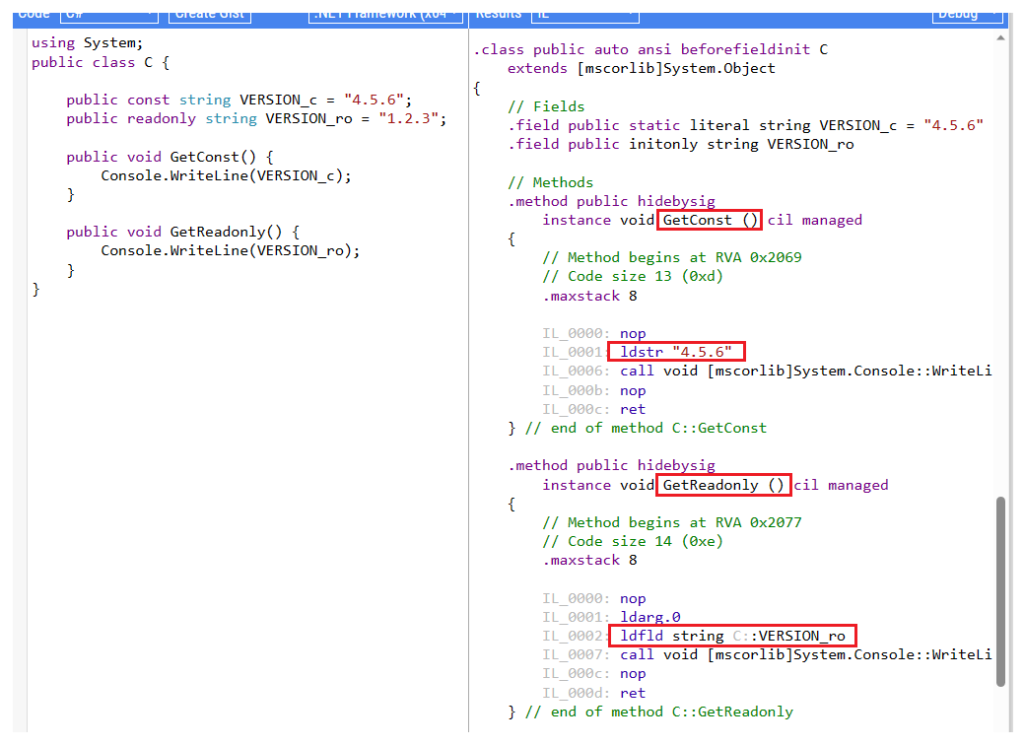Viewport: 1024px width, 746px height.
Task: Click the .maxstack 8 directive in GetConst
Action: [x=591, y=295]
